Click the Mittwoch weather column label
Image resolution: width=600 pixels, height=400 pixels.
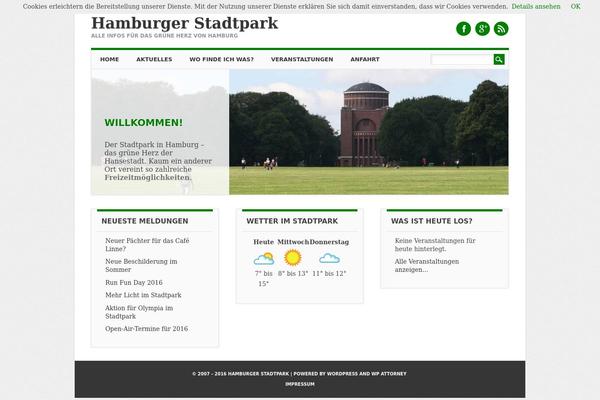pyautogui.click(x=293, y=242)
